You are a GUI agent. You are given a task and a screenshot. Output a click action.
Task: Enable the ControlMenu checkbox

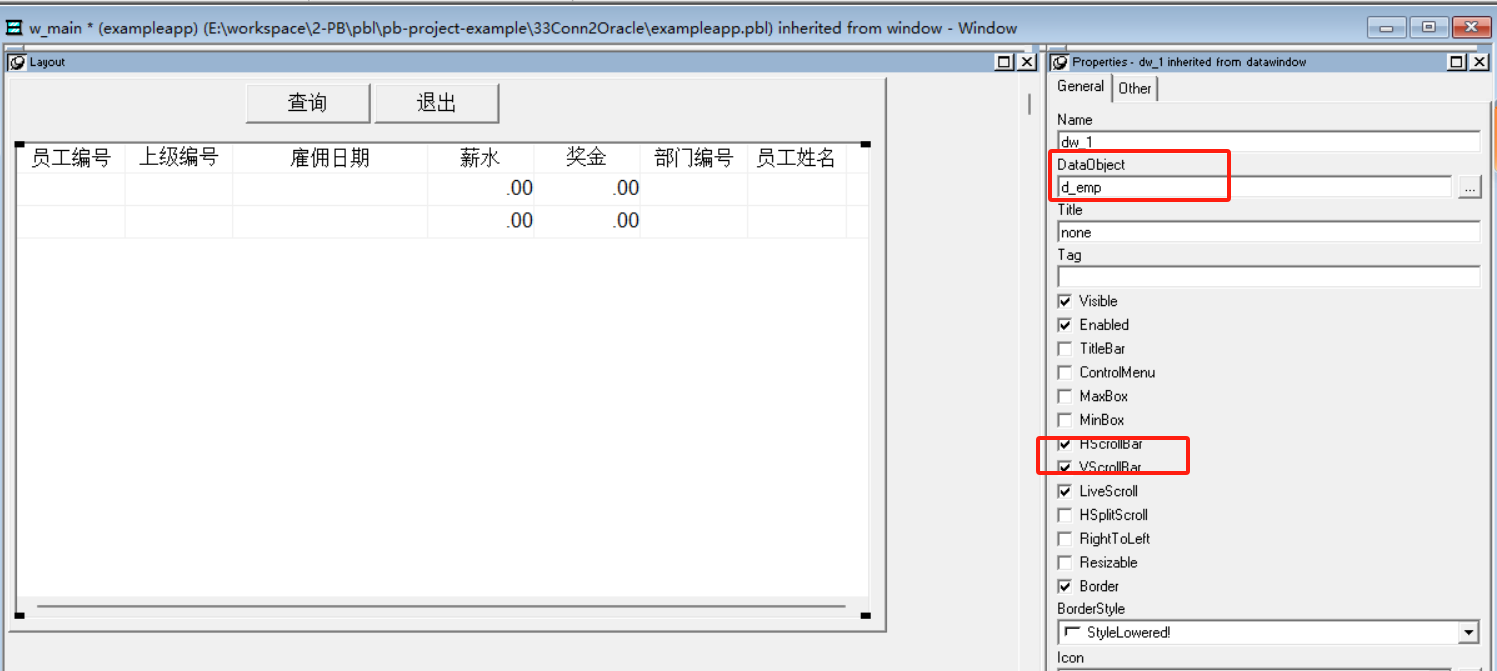pyautogui.click(x=1065, y=372)
